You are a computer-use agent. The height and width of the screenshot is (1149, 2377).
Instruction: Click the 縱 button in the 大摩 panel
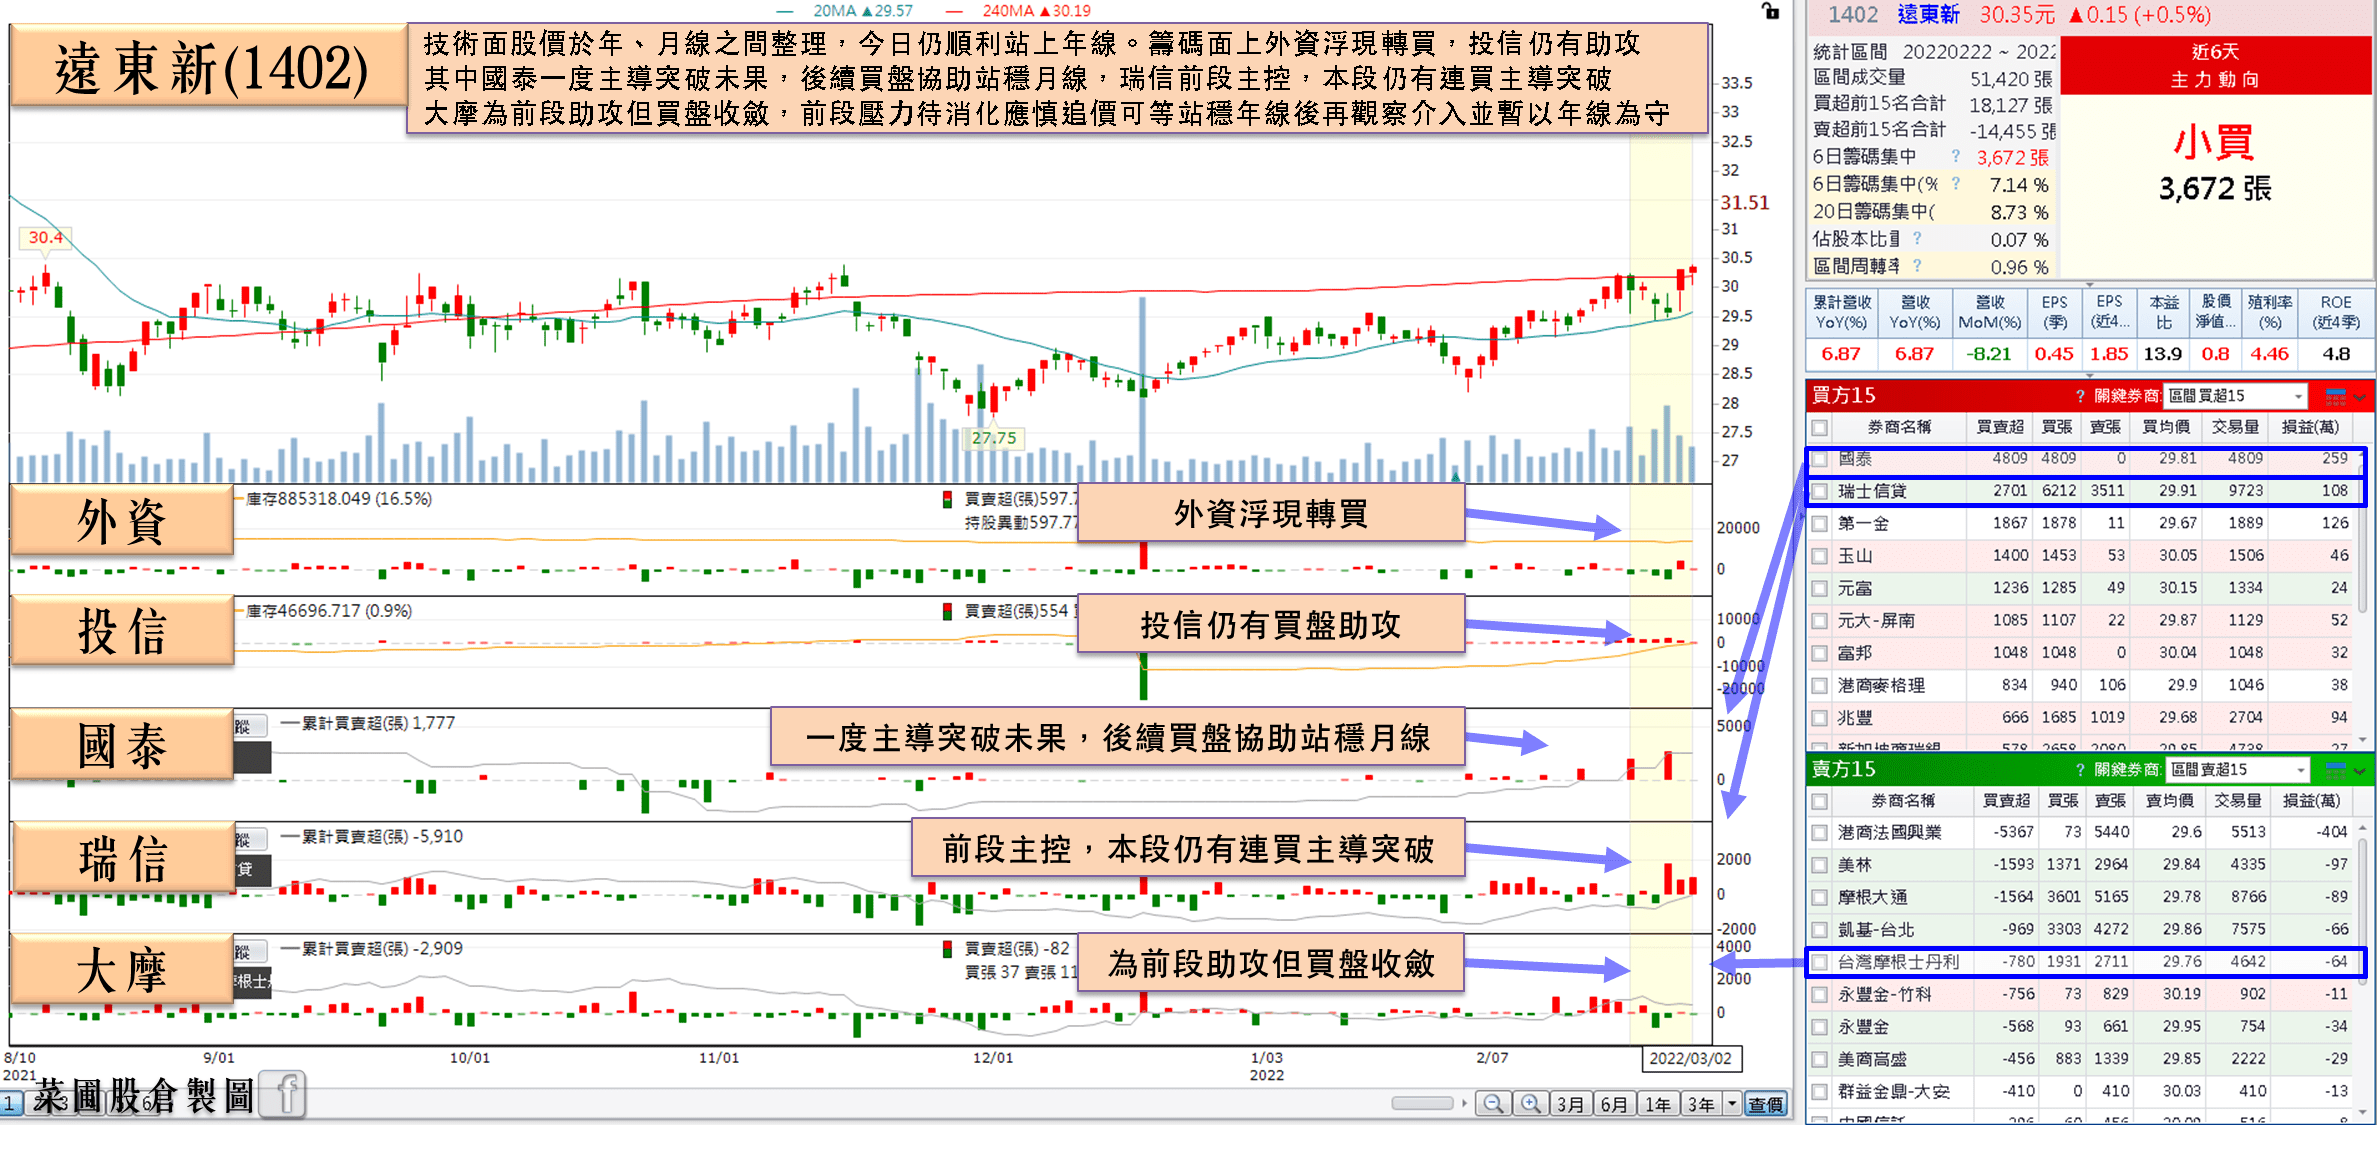pyautogui.click(x=250, y=952)
